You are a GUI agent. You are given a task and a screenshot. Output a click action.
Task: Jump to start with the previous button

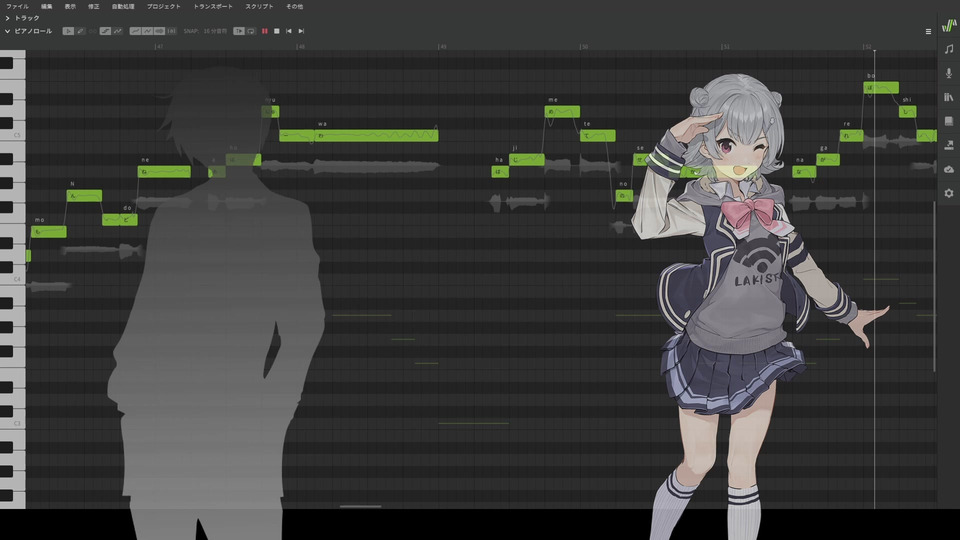pos(289,31)
